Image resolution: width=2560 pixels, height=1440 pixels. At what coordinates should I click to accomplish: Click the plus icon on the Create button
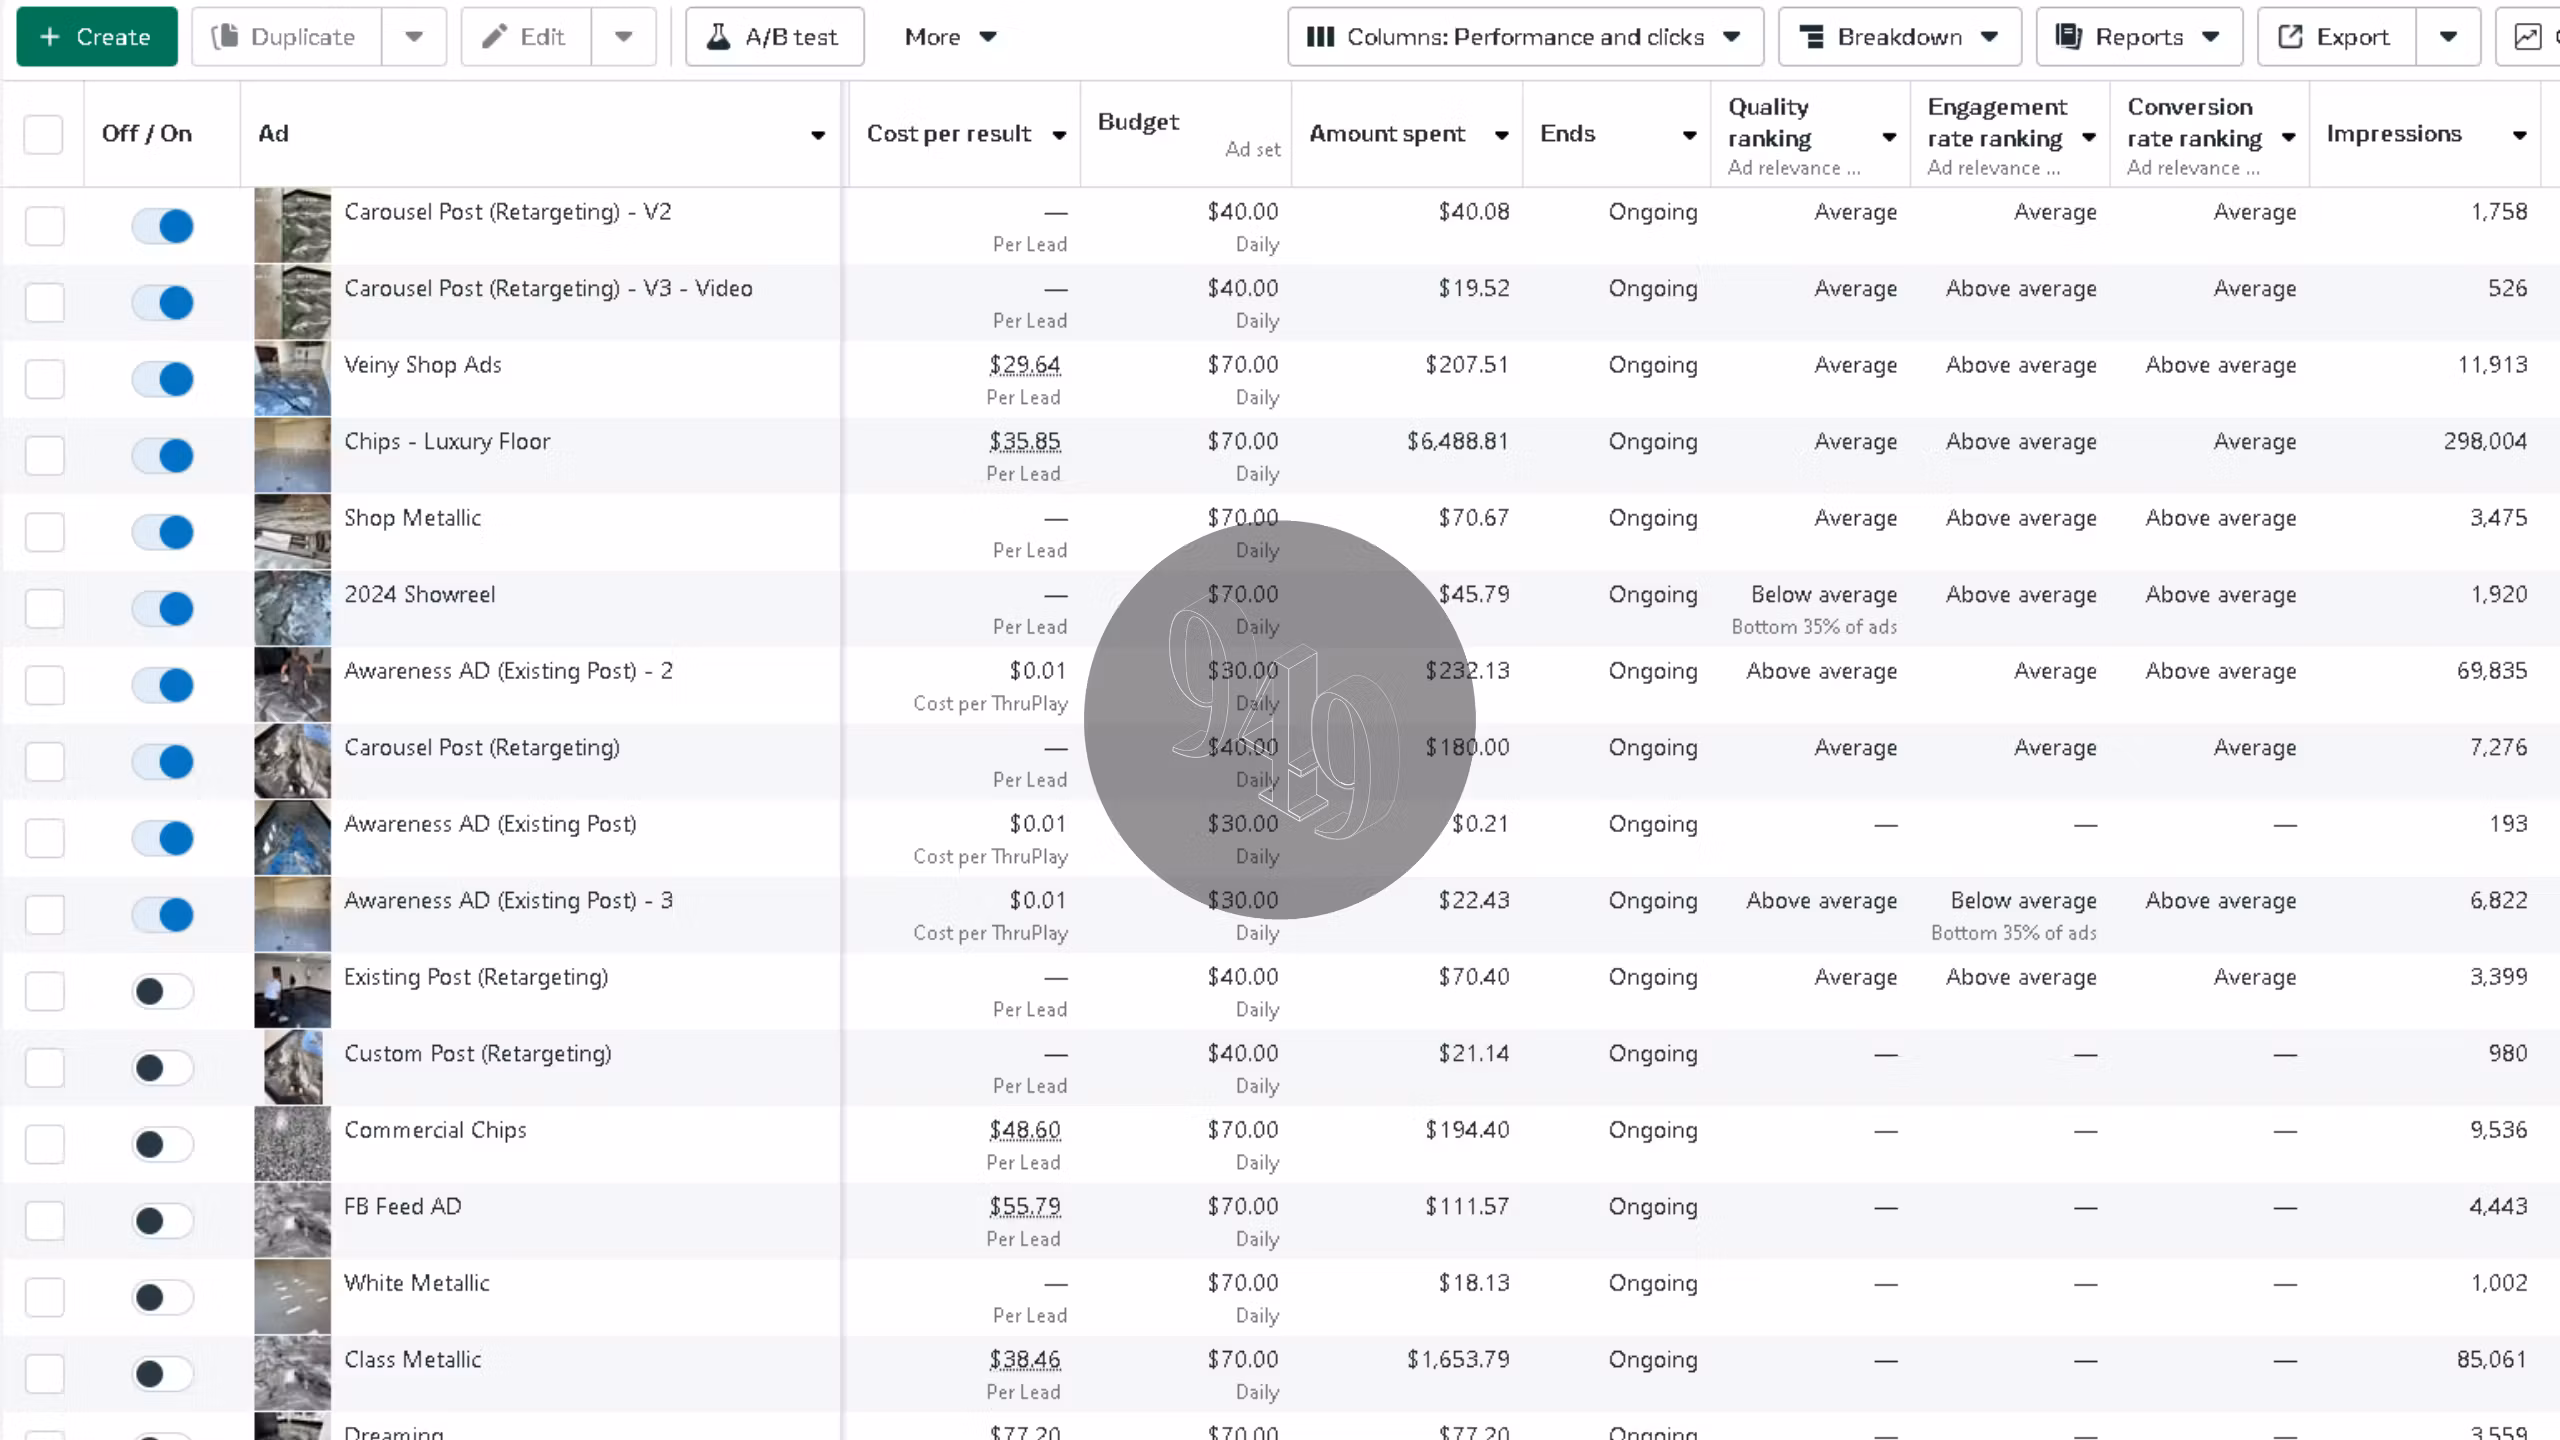click(x=50, y=37)
